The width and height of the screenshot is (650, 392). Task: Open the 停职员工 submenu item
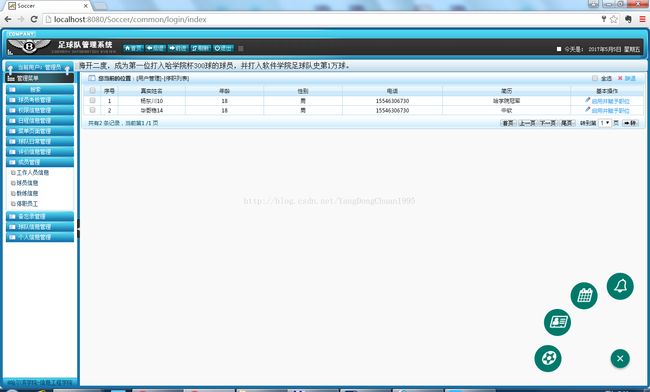coord(27,203)
